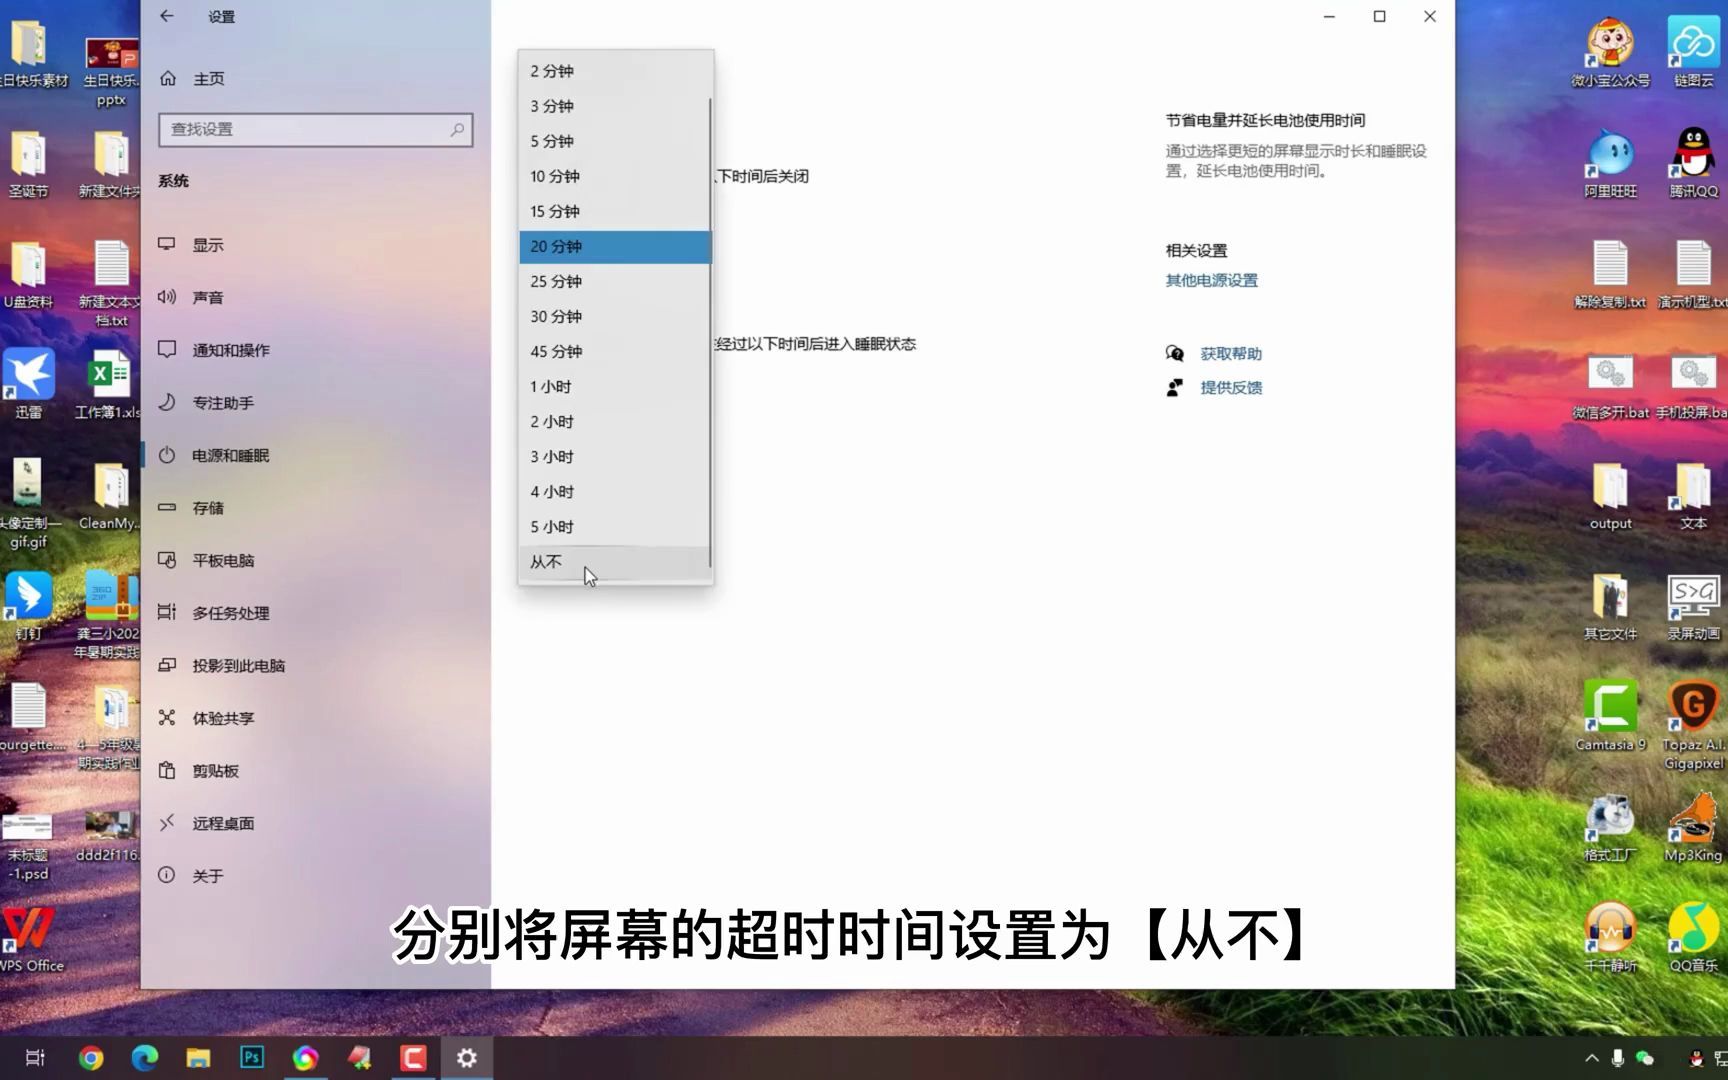Open 远程桌面 remote desktop settings
The height and width of the screenshot is (1080, 1728).
[x=315, y=823]
